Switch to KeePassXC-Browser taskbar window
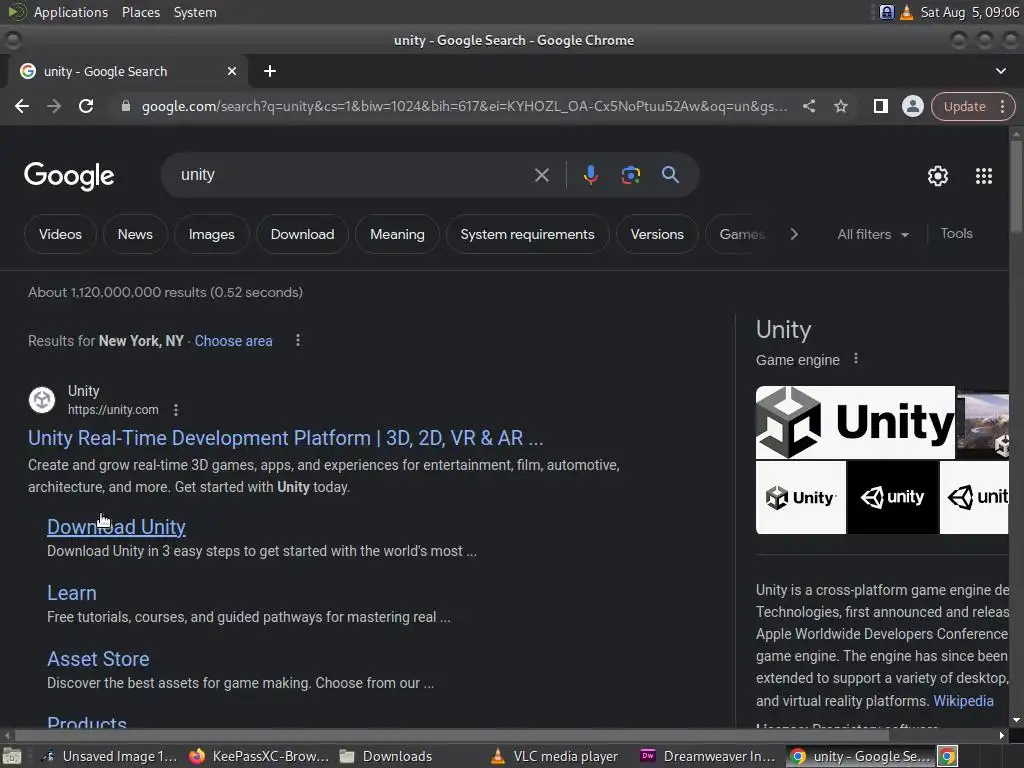The height and width of the screenshot is (768, 1024). 259,756
